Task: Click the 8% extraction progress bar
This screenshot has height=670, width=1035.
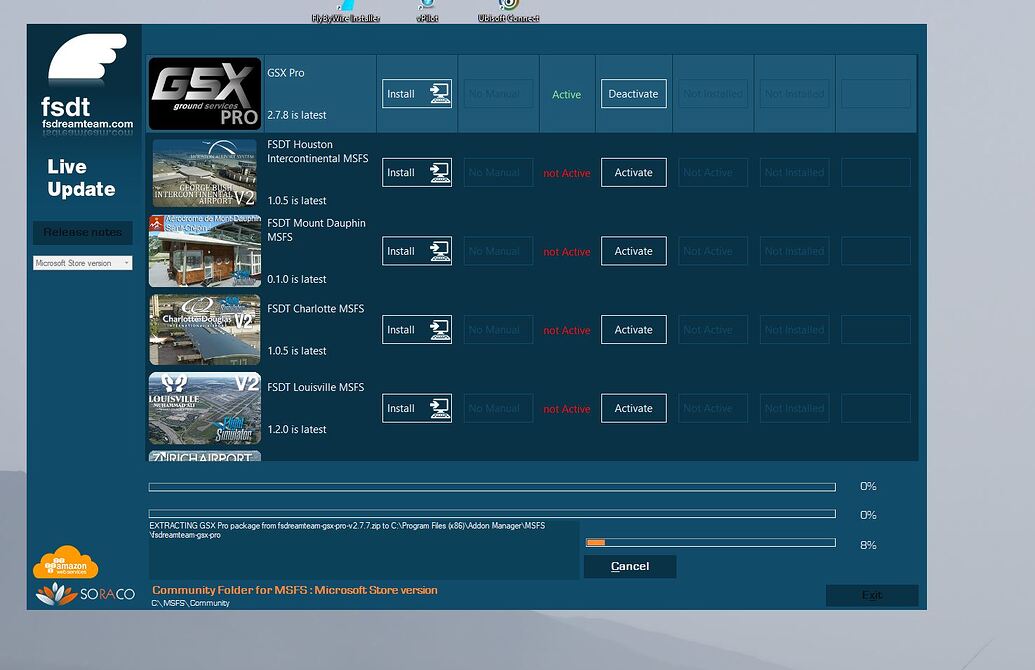Action: coord(710,543)
